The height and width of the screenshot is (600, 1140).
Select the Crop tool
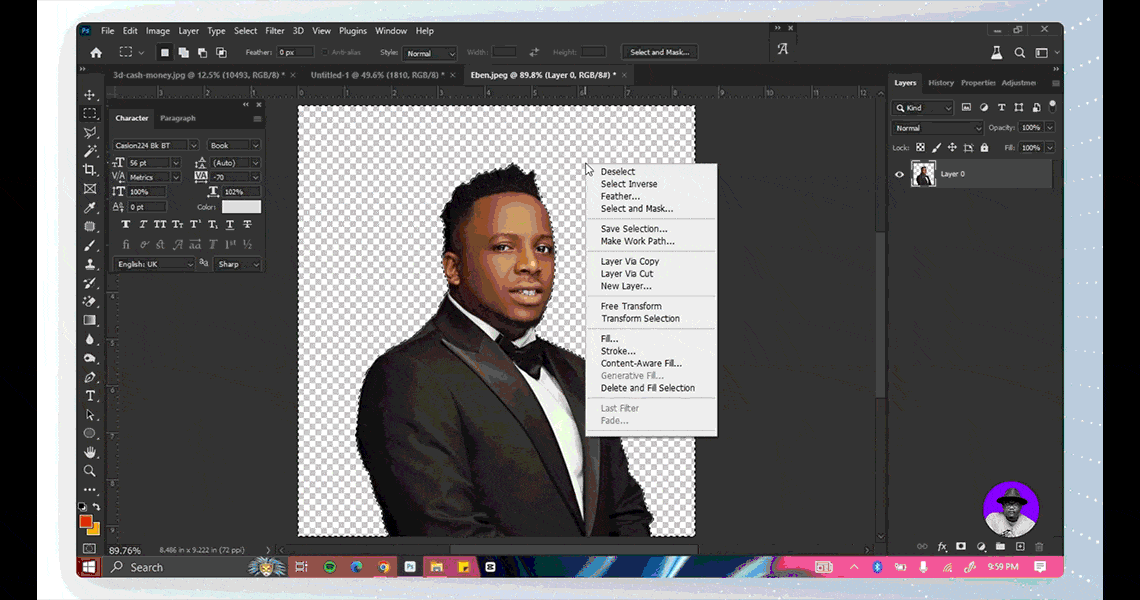(x=90, y=170)
